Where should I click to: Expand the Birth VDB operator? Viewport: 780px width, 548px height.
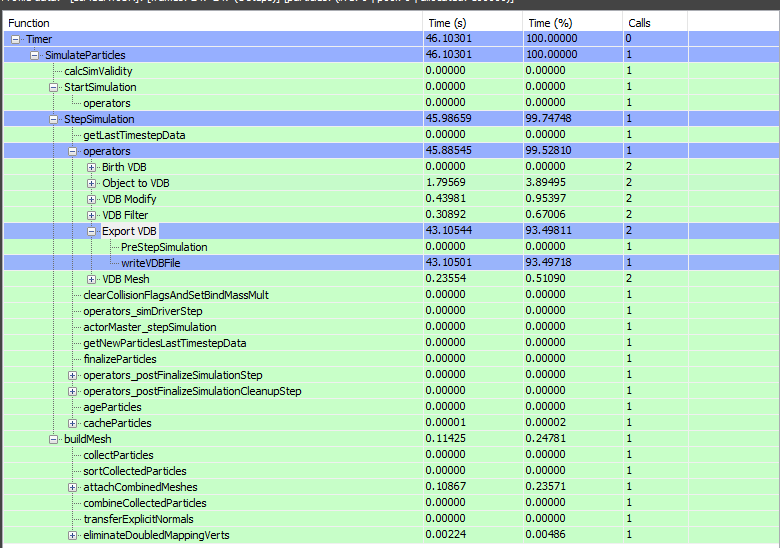(x=92, y=167)
